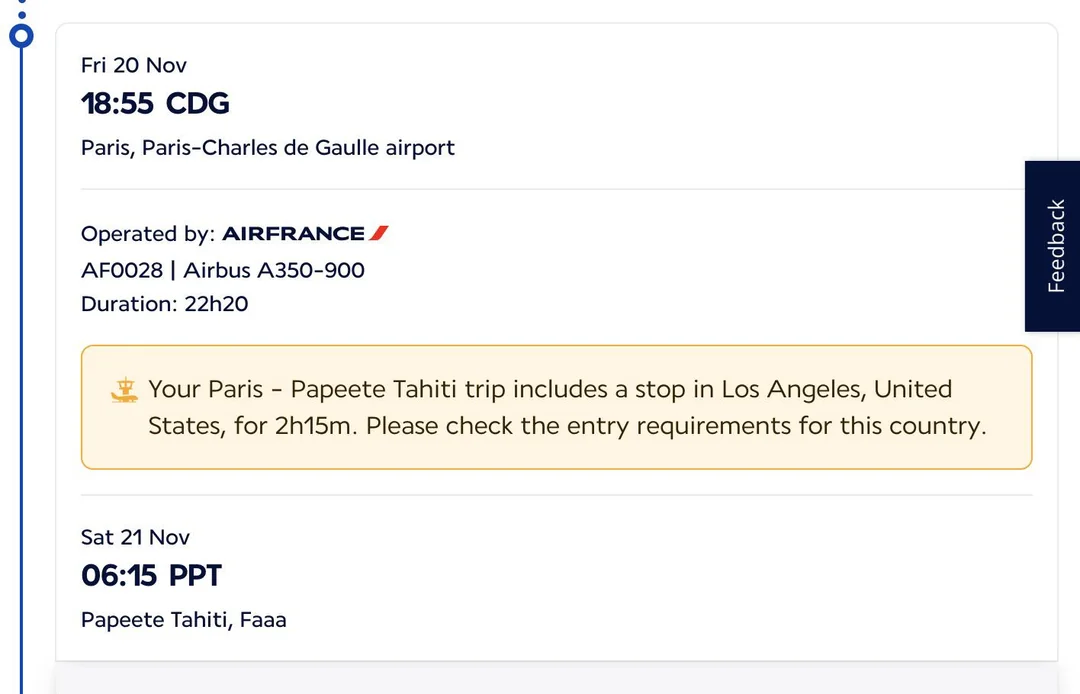
Task: Click the vertical blue timeline line
Action: click(21, 350)
